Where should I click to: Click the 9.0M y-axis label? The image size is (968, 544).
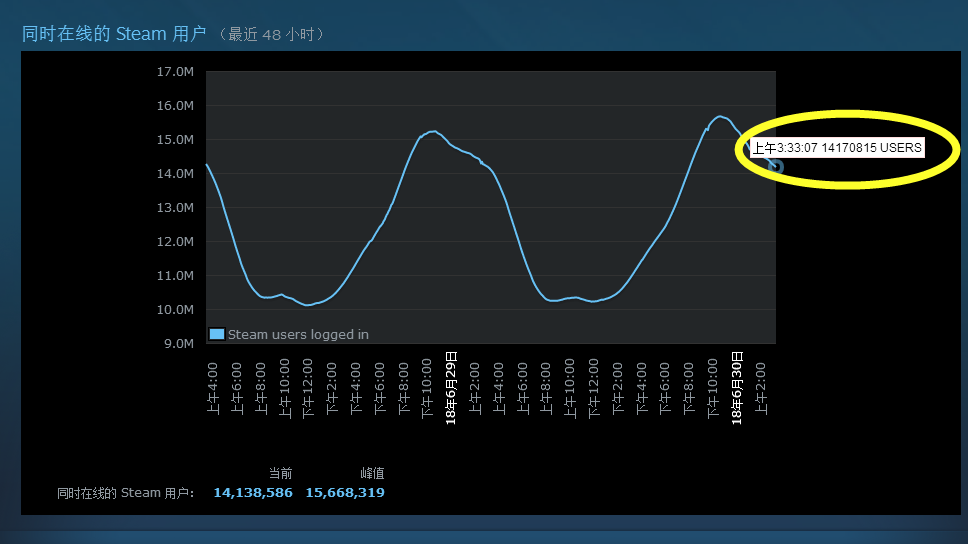pyautogui.click(x=179, y=343)
